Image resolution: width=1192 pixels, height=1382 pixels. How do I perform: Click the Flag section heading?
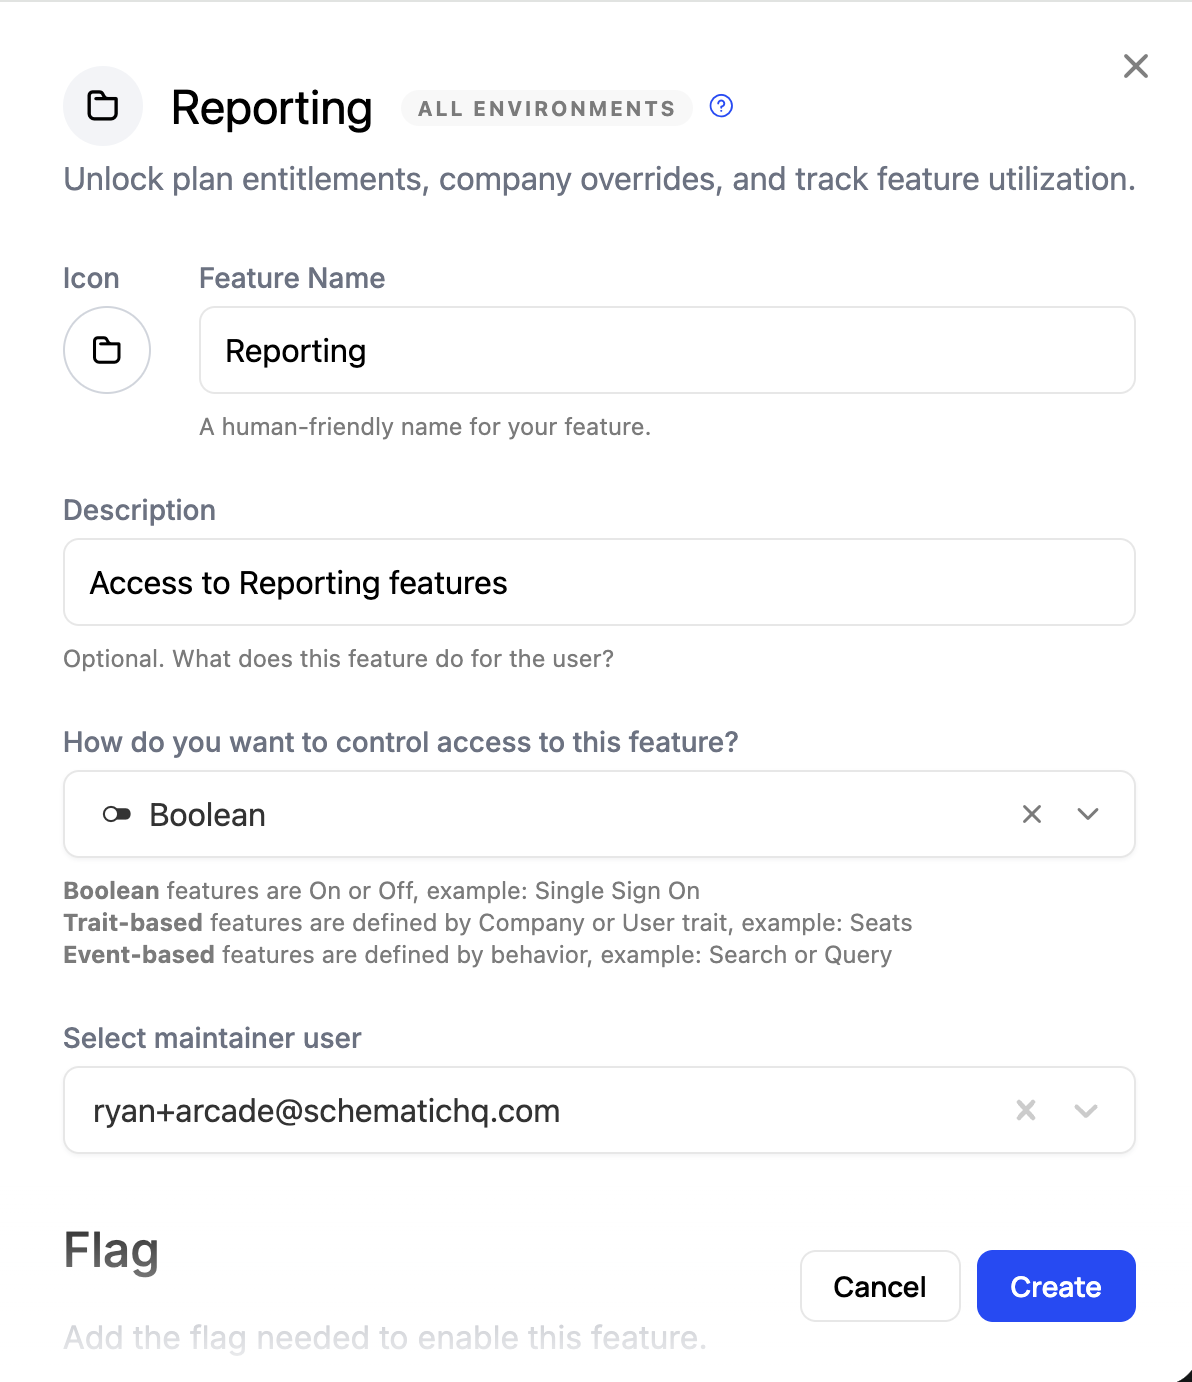[111, 1250]
